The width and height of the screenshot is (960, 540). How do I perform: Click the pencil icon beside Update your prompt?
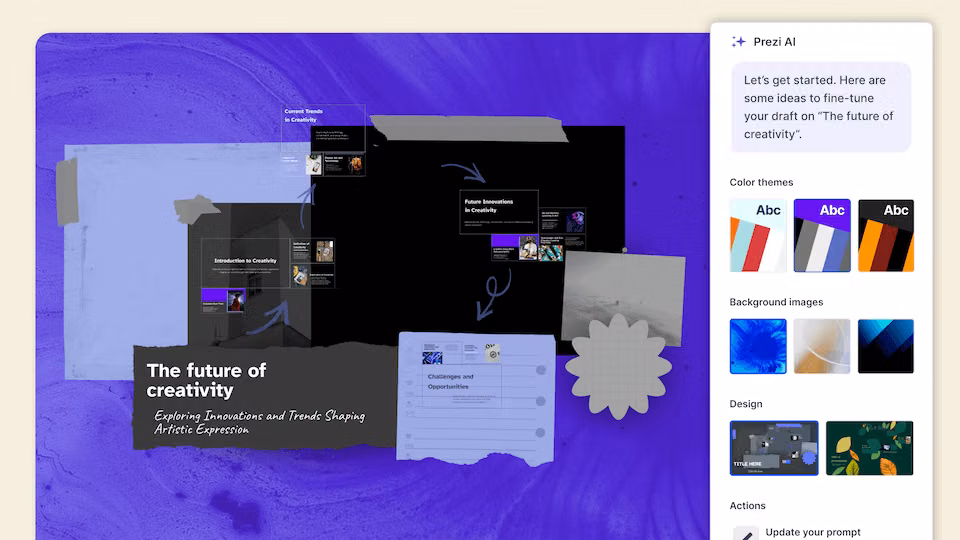pyautogui.click(x=744, y=533)
